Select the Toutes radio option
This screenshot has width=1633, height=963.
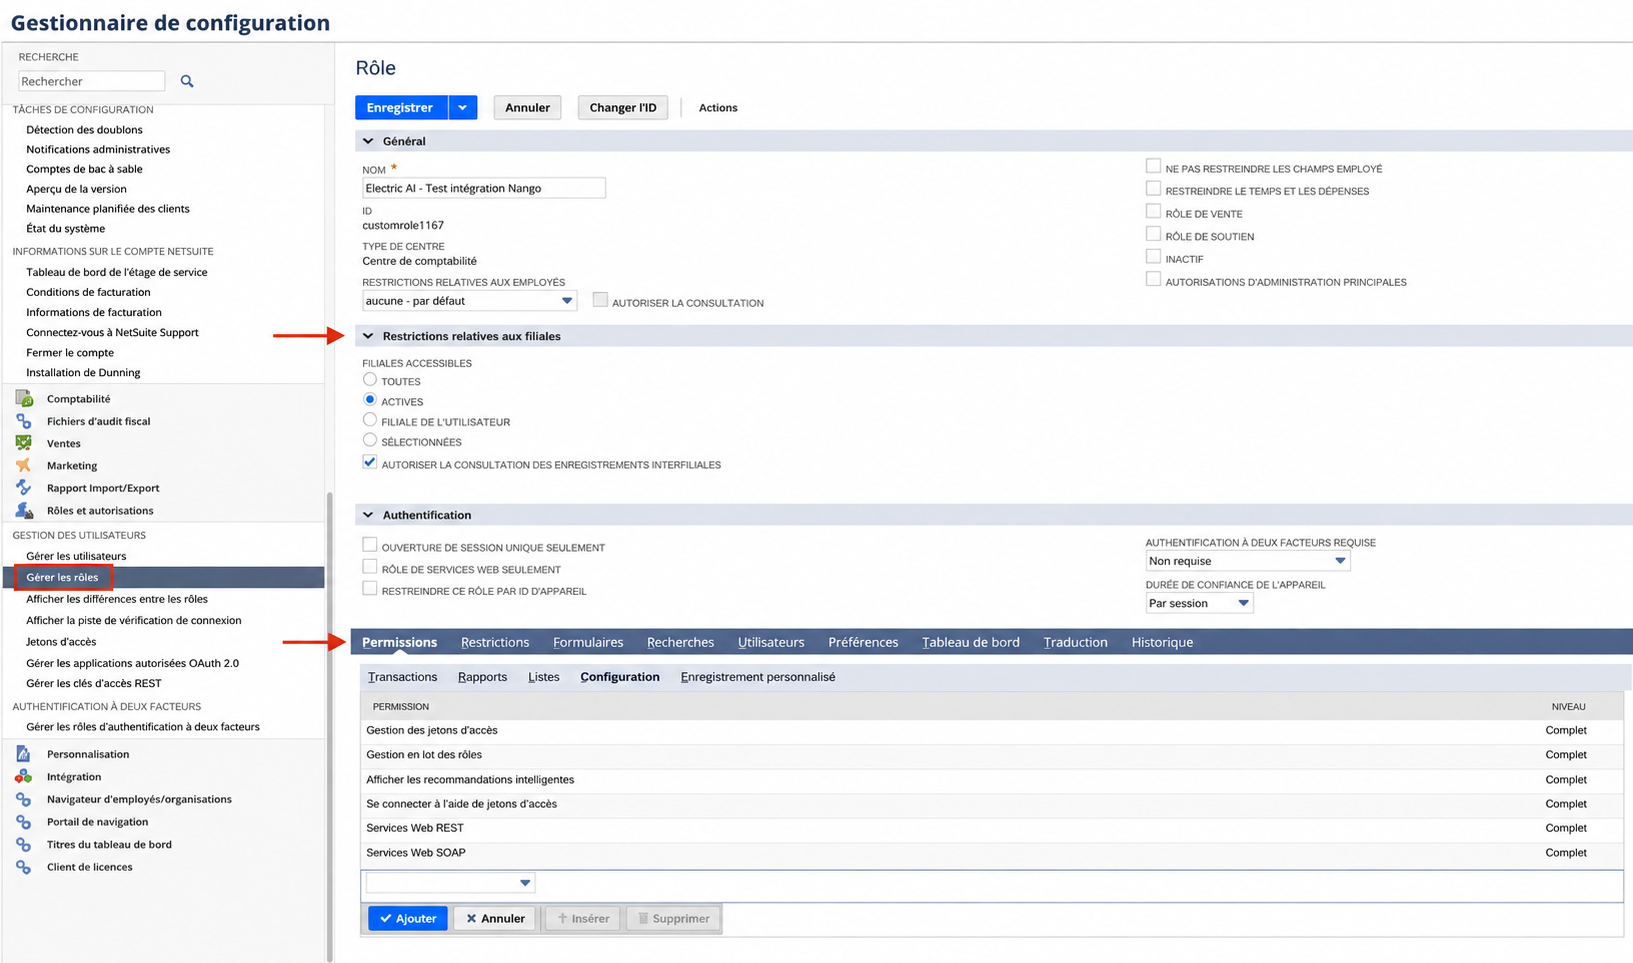[370, 380]
